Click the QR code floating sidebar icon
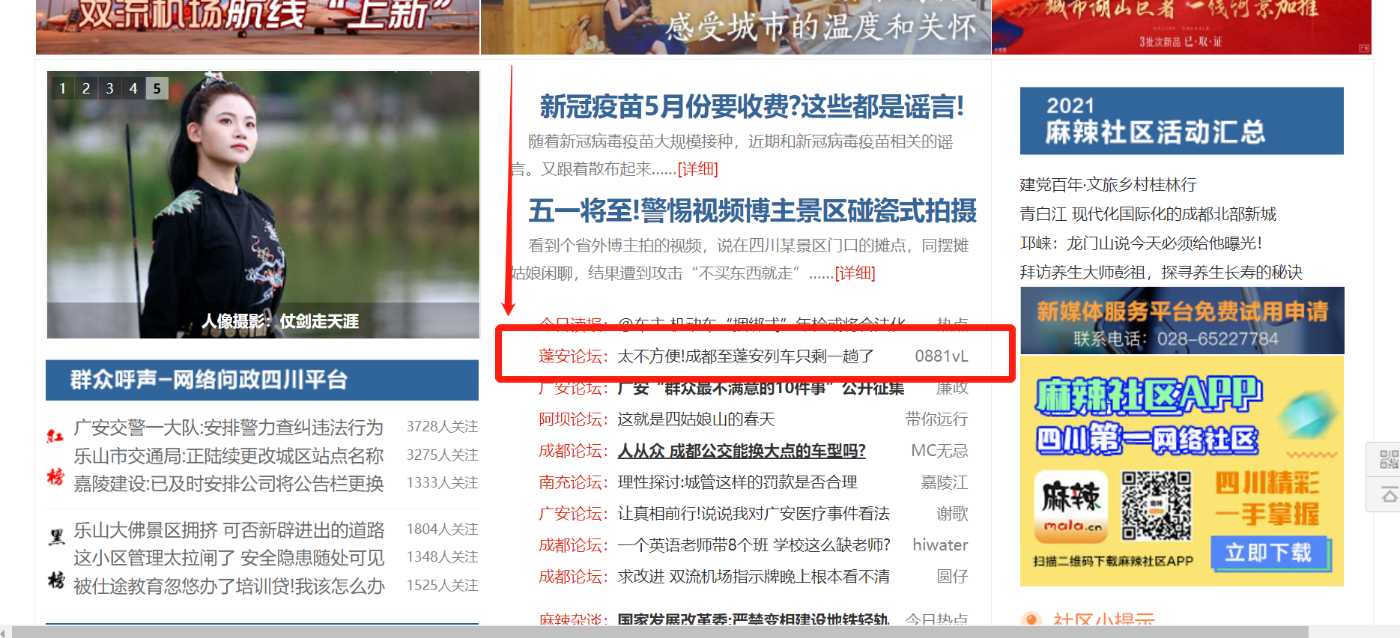The image size is (1400, 638). point(1388,461)
